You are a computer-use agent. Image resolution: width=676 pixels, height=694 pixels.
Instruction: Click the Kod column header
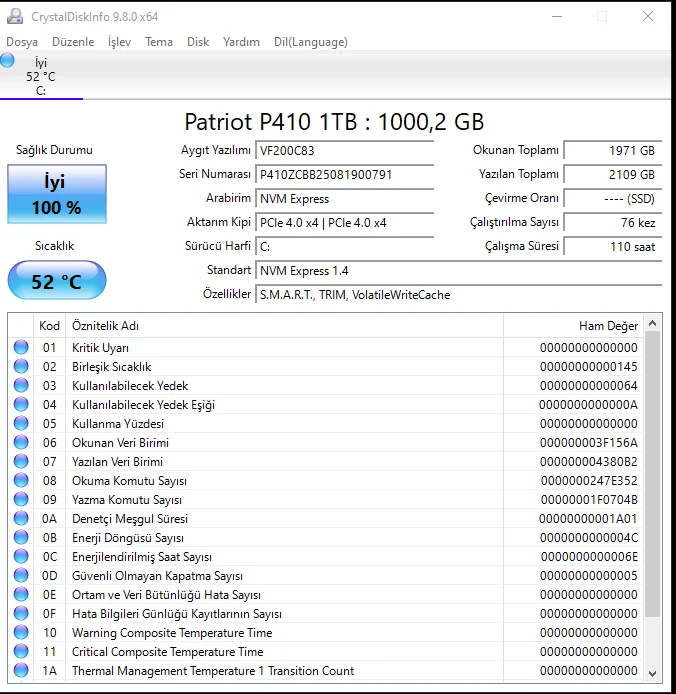(49, 326)
